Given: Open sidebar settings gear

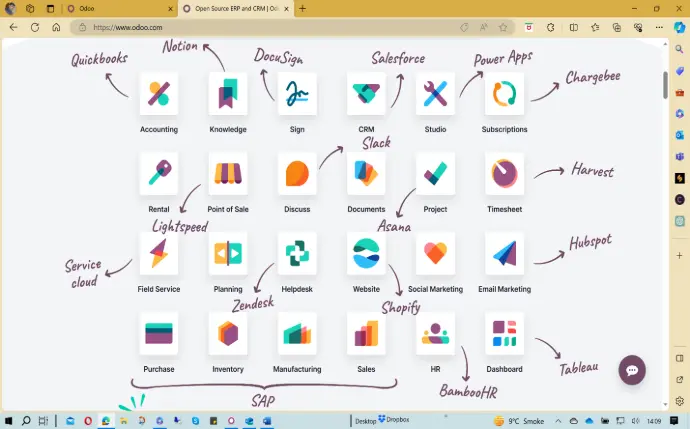Looking at the screenshot, I should point(679,401).
